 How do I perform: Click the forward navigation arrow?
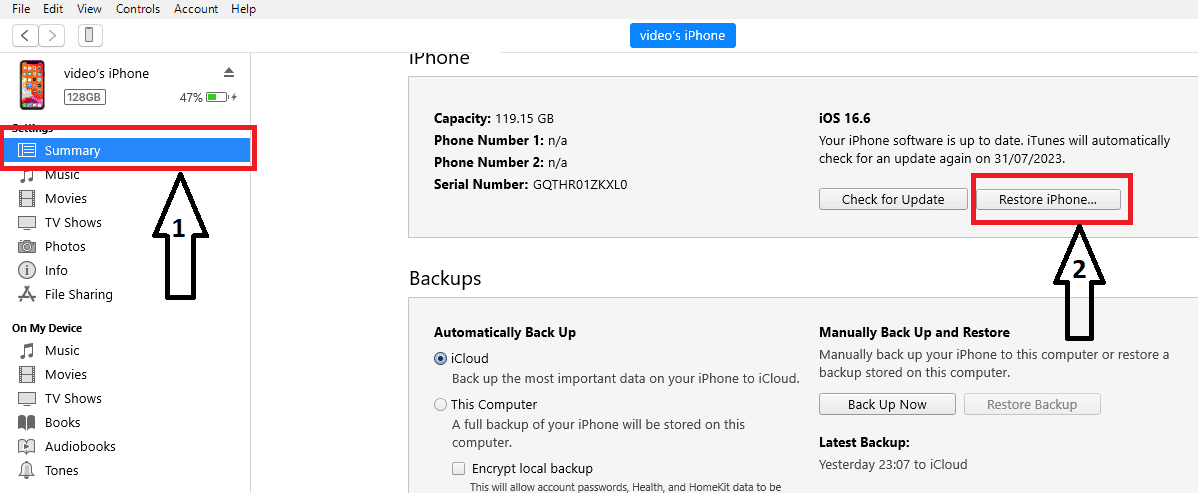(51, 35)
